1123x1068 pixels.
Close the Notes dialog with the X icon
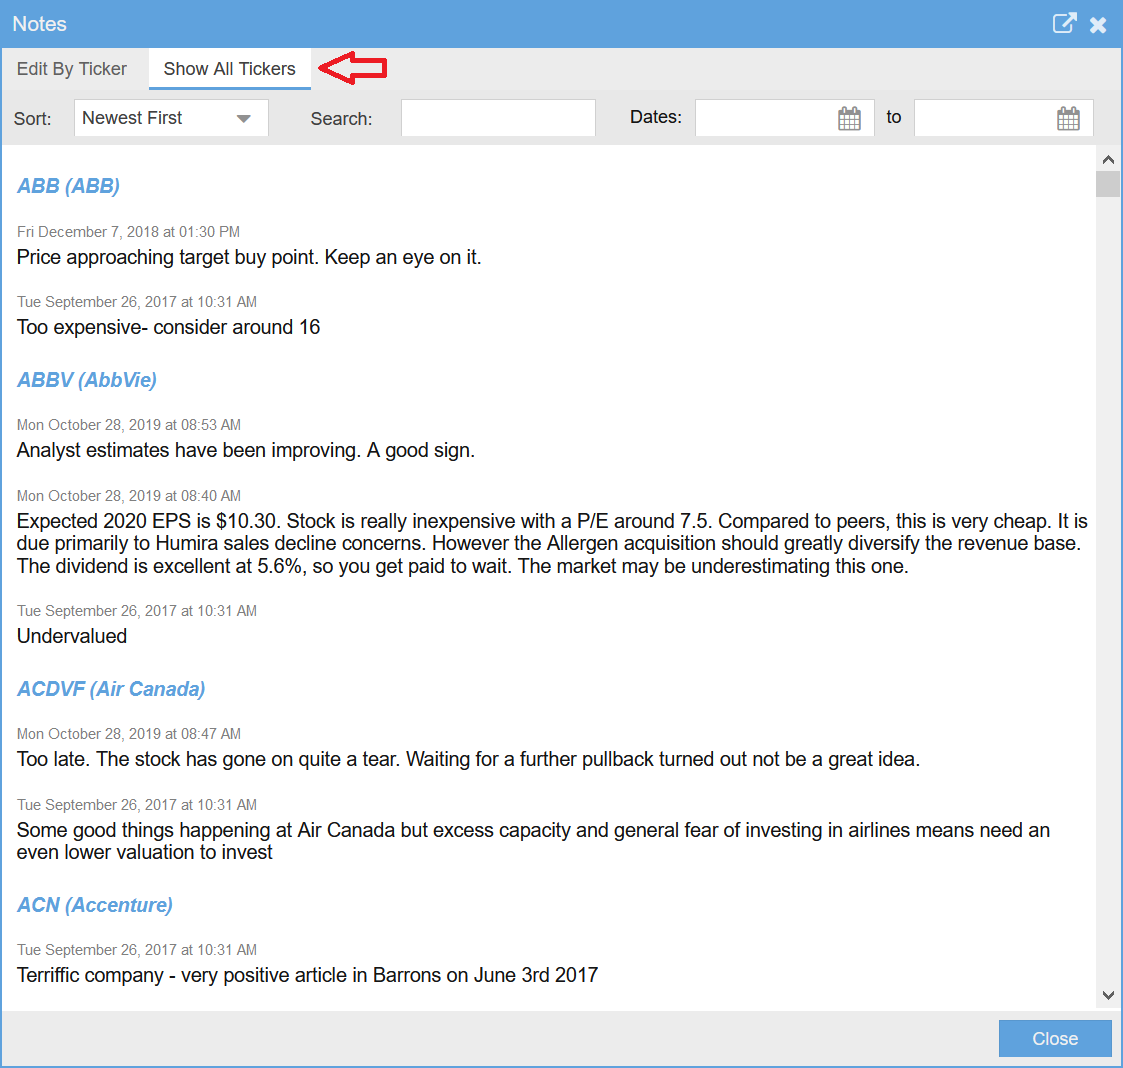coord(1097,25)
